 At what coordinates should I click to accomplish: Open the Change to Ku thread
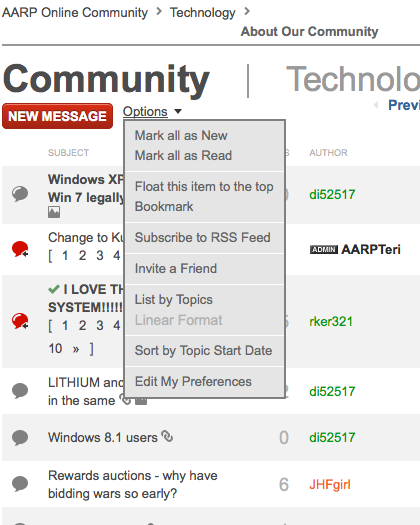point(86,238)
